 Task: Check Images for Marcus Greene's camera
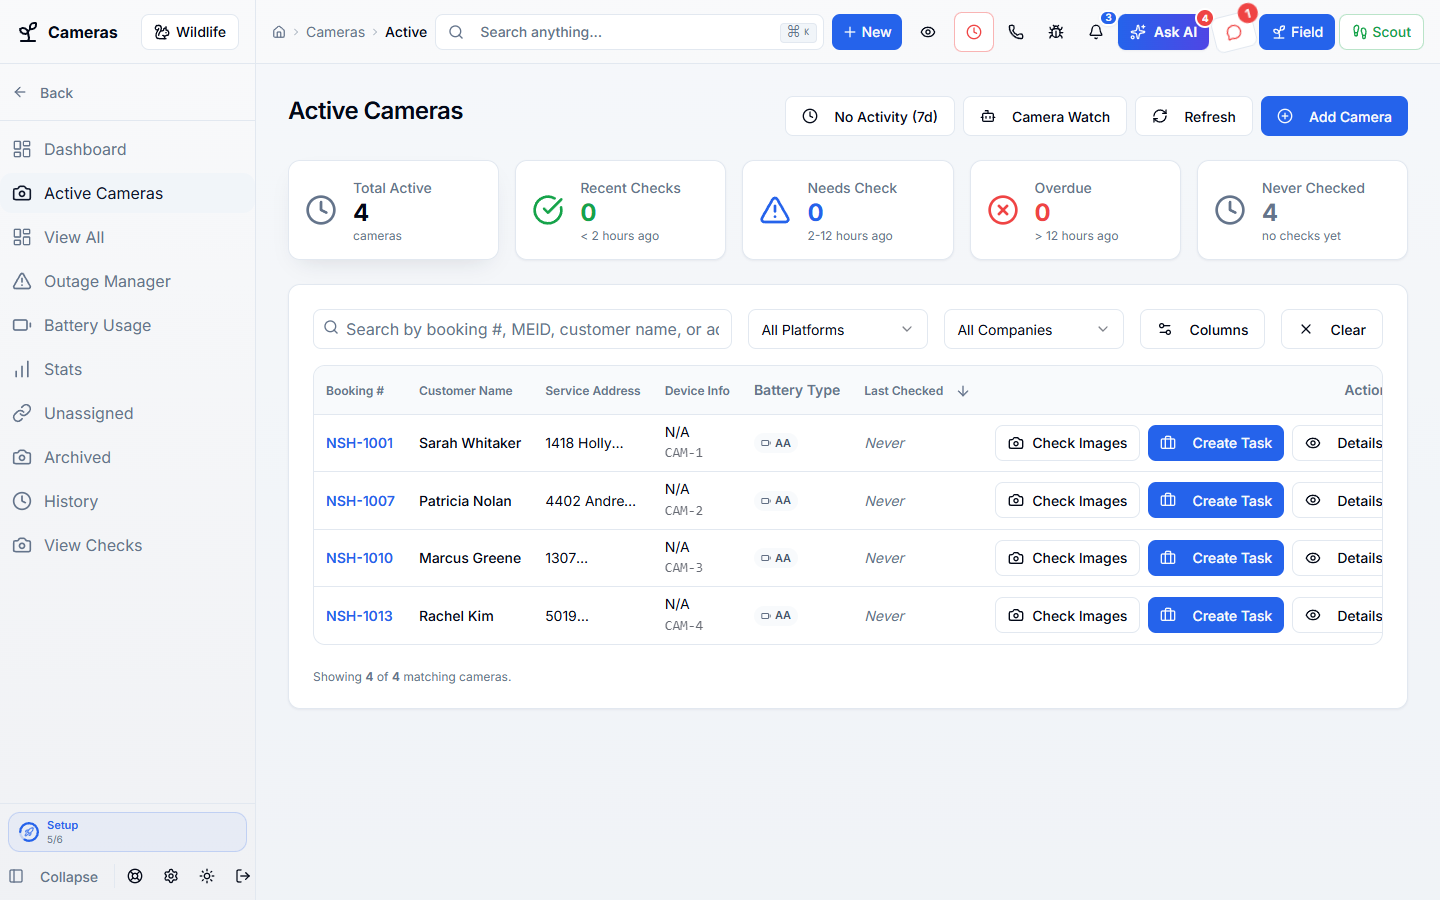pyautogui.click(x=1067, y=558)
